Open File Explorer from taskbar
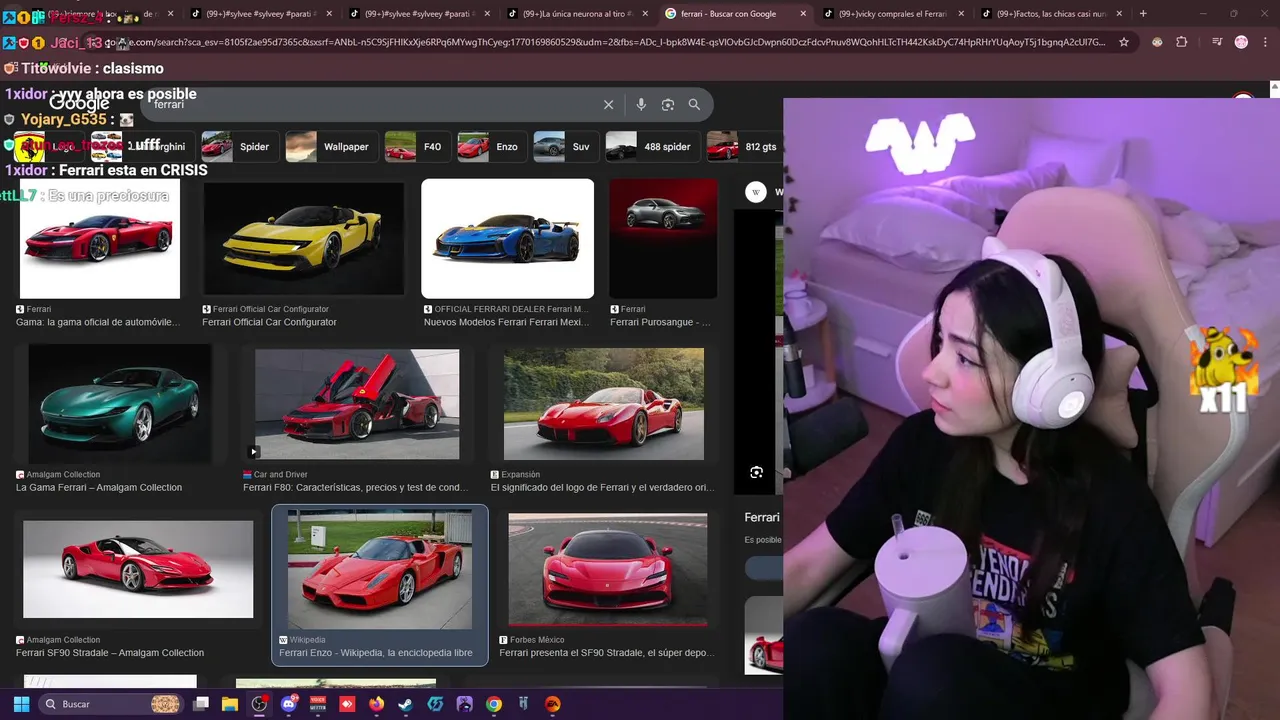Image resolution: width=1280 pixels, height=720 pixels. pos(230,704)
